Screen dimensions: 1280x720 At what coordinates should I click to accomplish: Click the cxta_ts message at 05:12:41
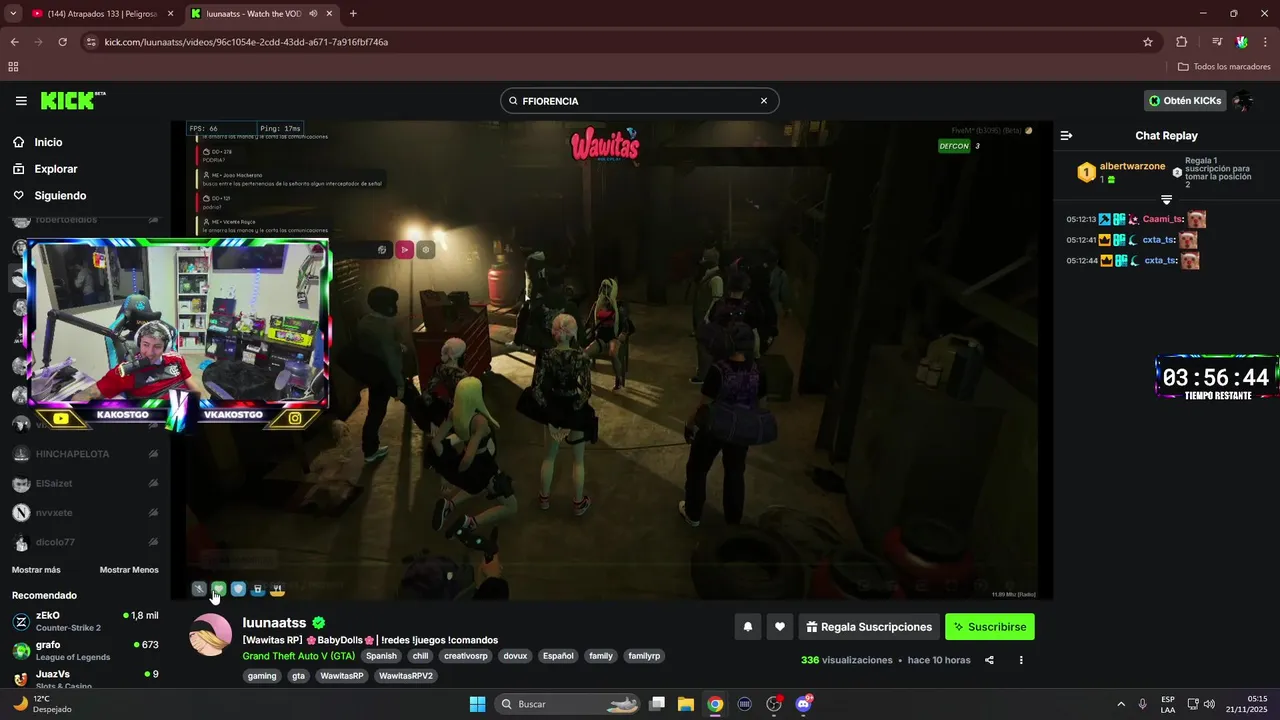click(x=1132, y=240)
